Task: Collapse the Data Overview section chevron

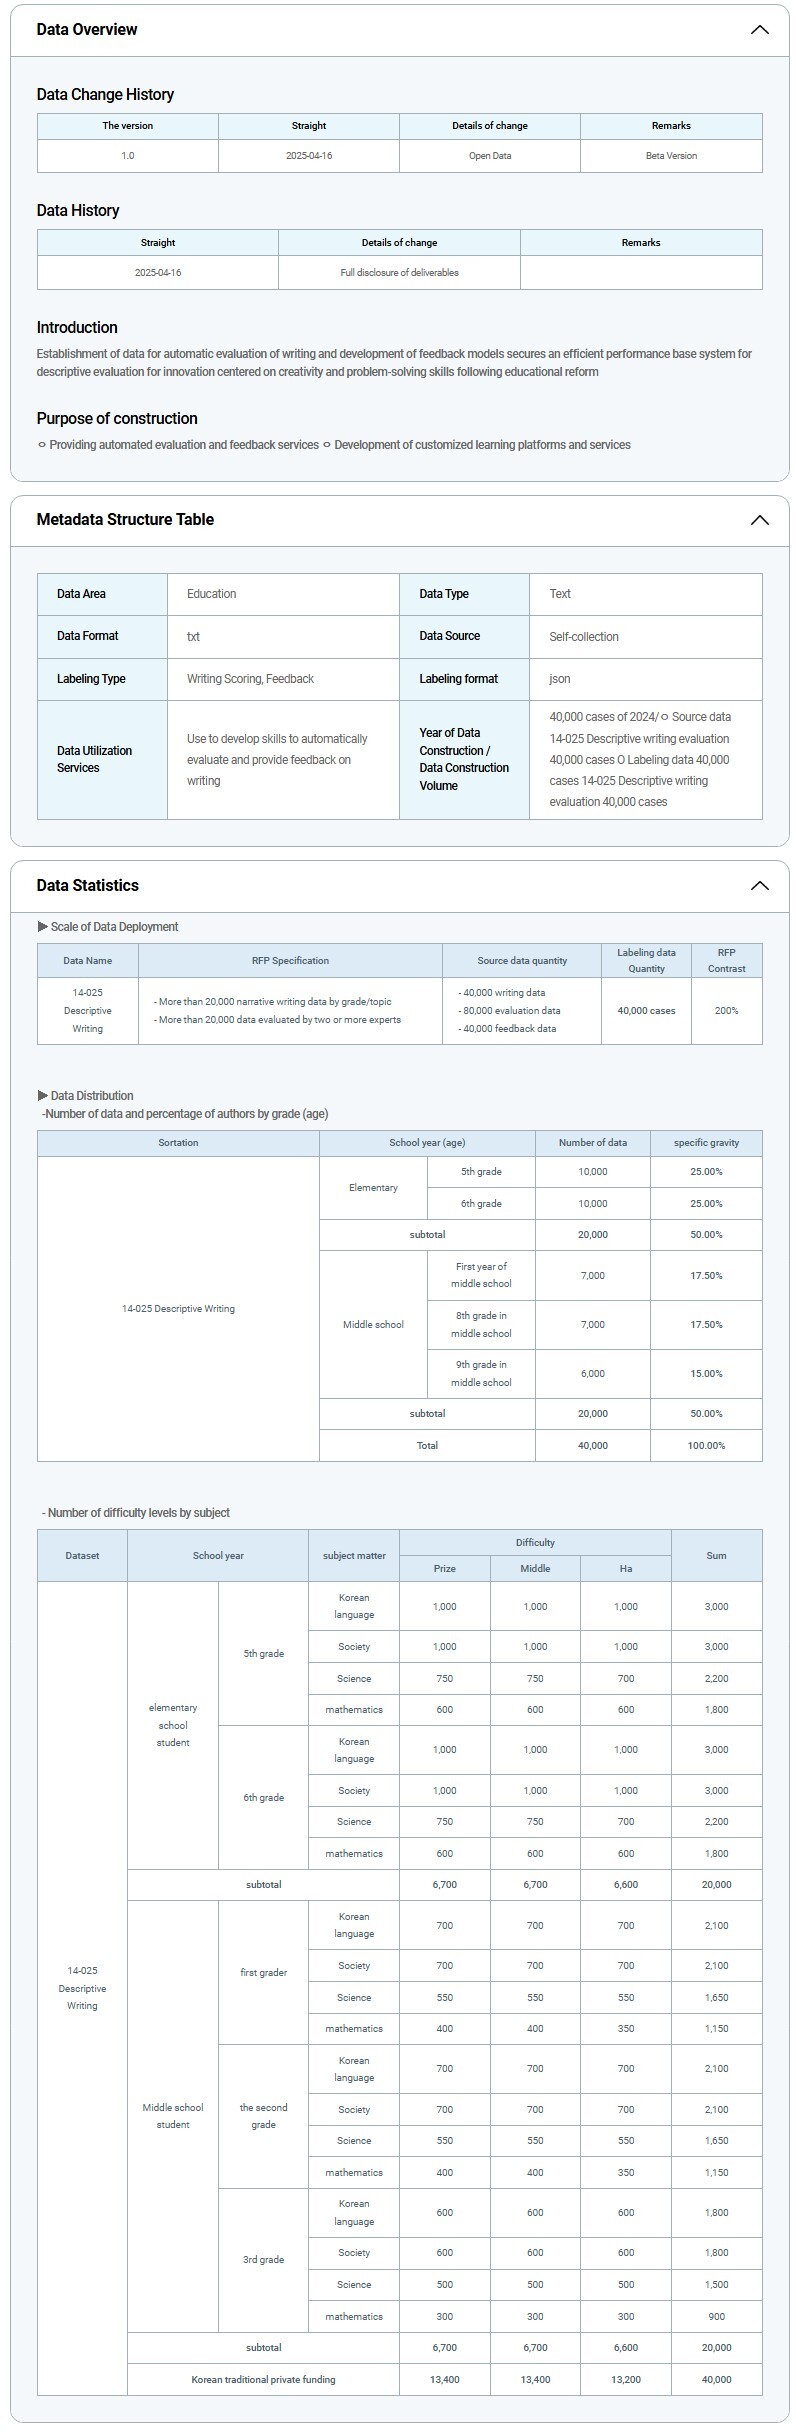Action: pos(759,30)
